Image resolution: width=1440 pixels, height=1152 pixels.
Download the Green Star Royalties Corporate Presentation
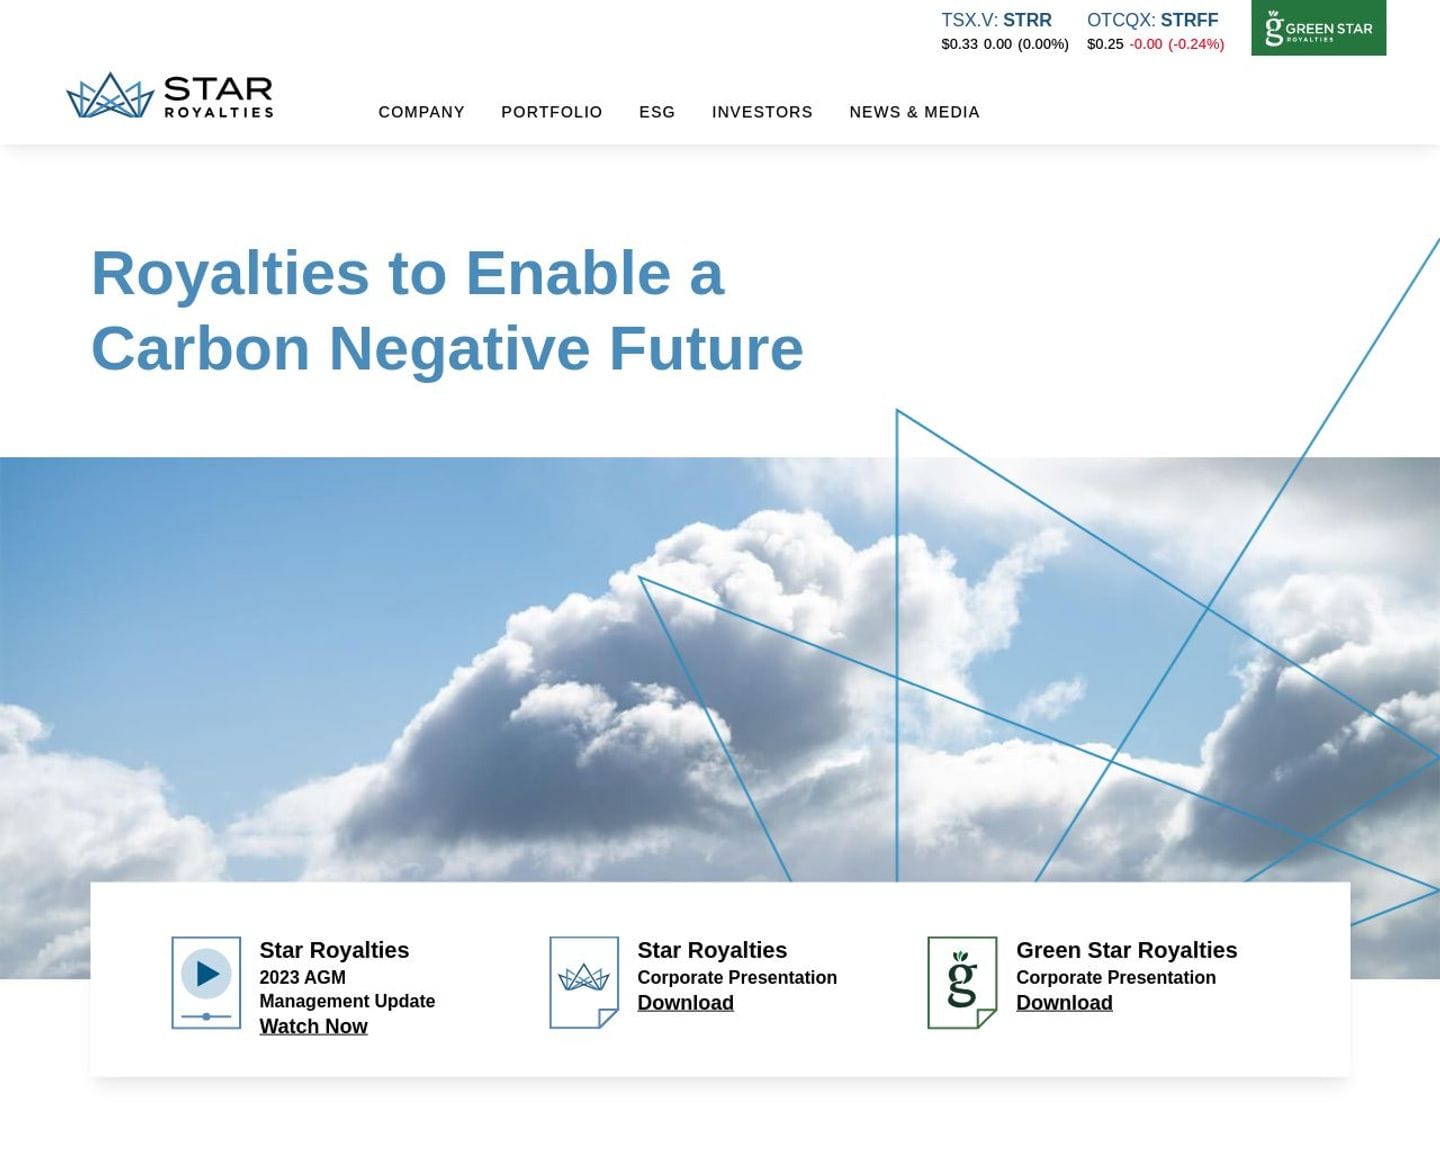(x=1064, y=1002)
